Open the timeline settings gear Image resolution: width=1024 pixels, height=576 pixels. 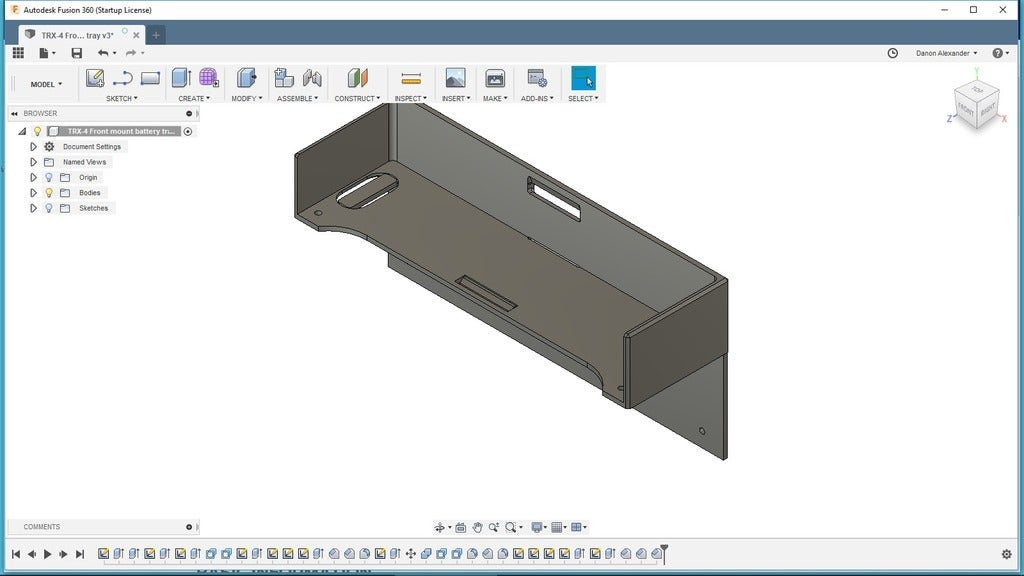click(x=1006, y=554)
